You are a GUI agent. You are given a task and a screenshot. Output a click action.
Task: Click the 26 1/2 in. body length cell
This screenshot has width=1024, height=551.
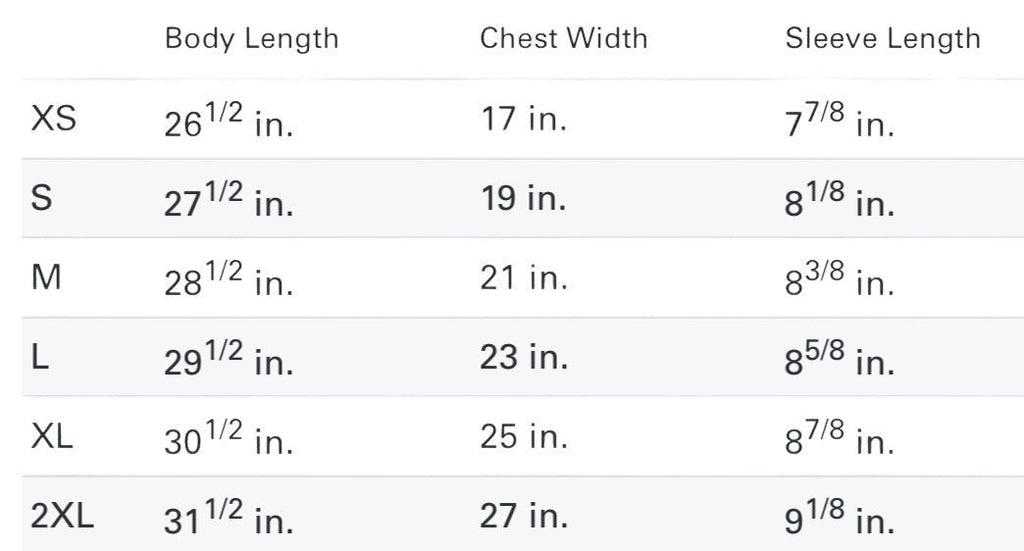point(229,123)
